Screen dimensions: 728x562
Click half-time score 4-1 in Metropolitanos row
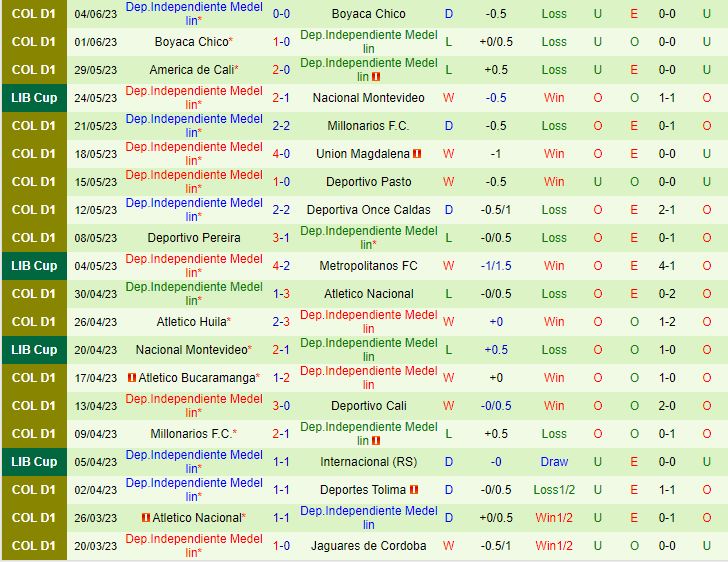pos(667,266)
